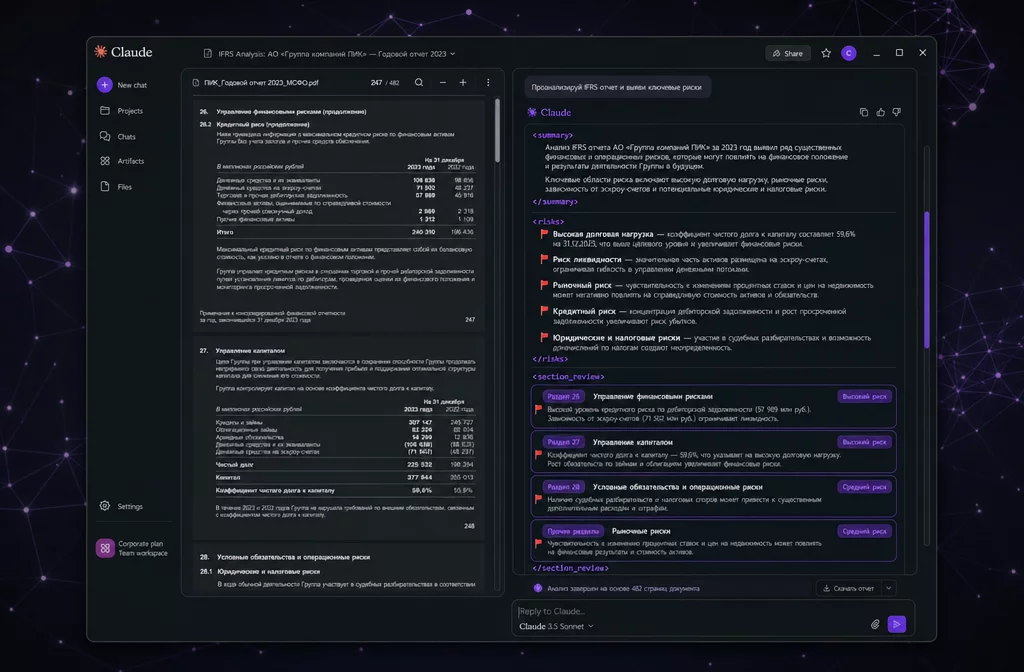Open the Управление финансовыми рисками review card
Viewport: 1024px width, 672px height.
point(713,406)
